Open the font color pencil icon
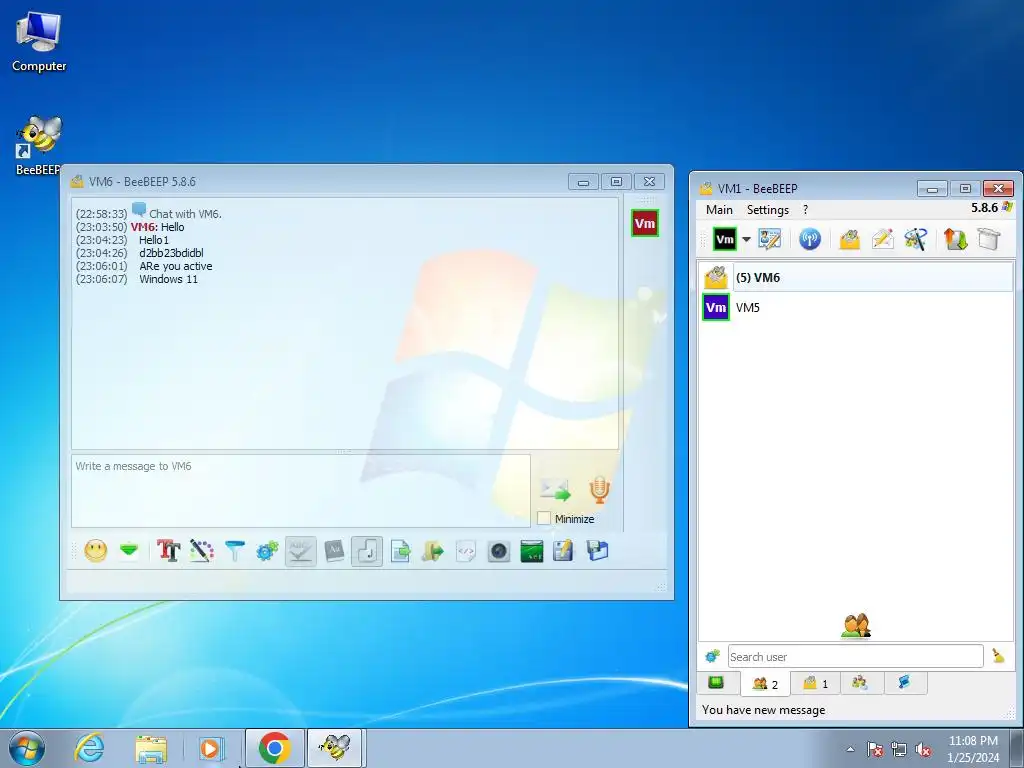1024x768 pixels. click(x=202, y=551)
